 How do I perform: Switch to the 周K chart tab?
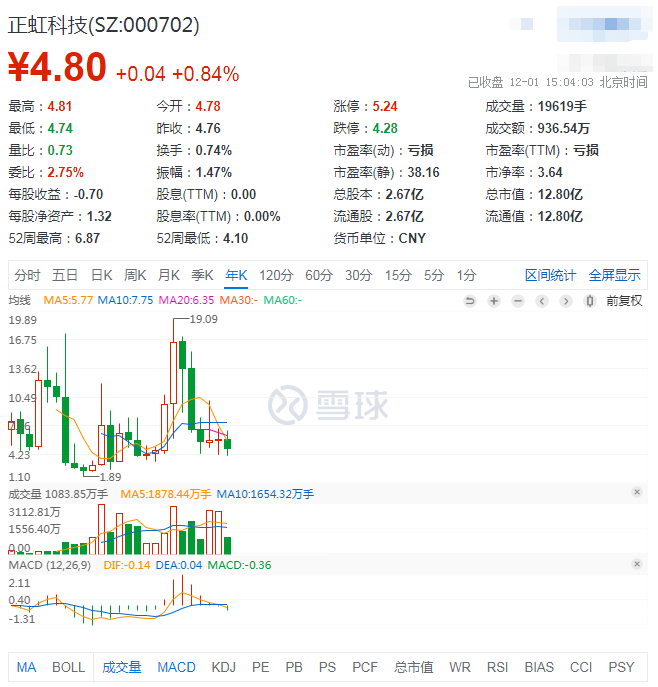click(135, 276)
